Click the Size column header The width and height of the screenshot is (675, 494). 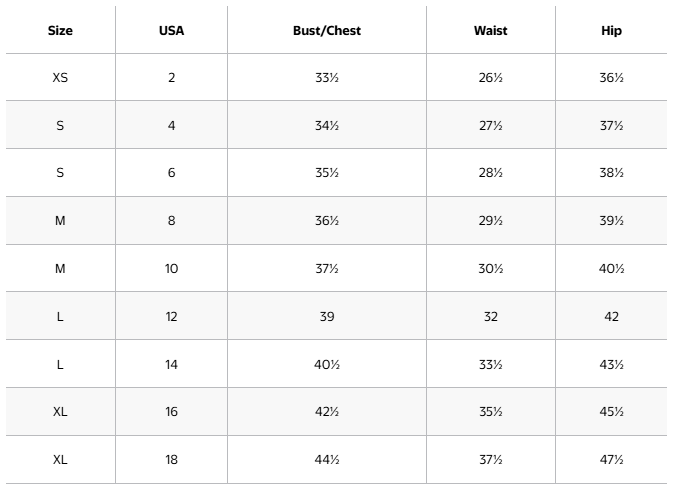[60, 31]
